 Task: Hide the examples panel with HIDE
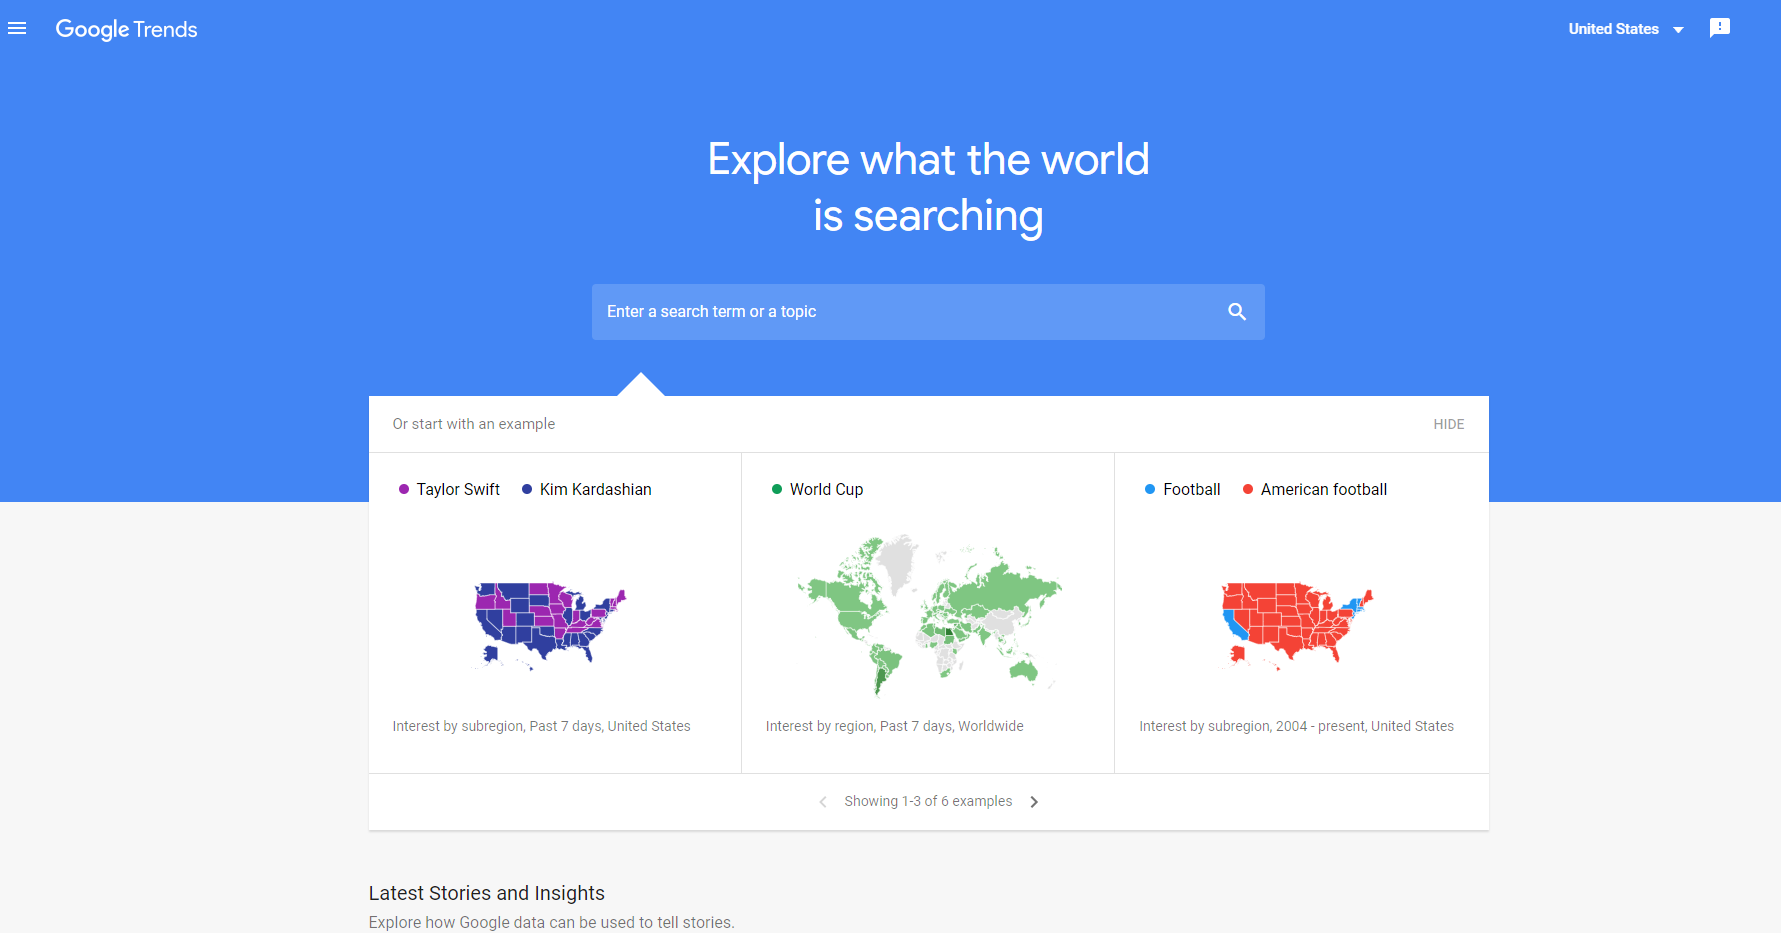click(1448, 424)
